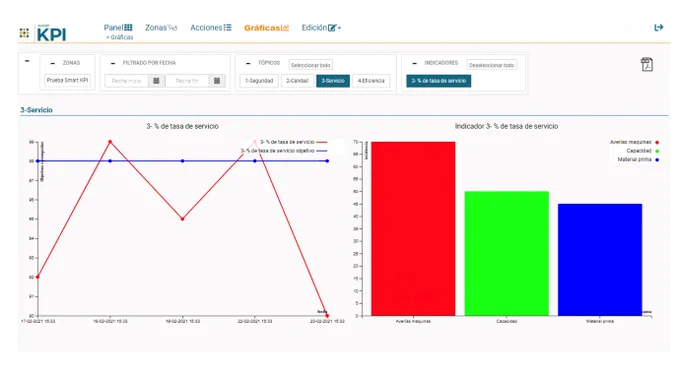
Task: Open the calendar for Fecha fin
Action: [217, 81]
